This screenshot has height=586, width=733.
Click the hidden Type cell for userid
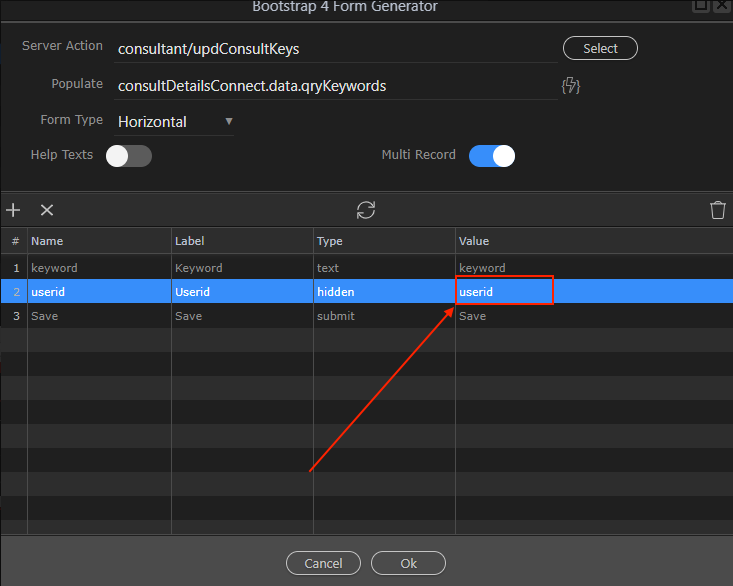click(384, 292)
